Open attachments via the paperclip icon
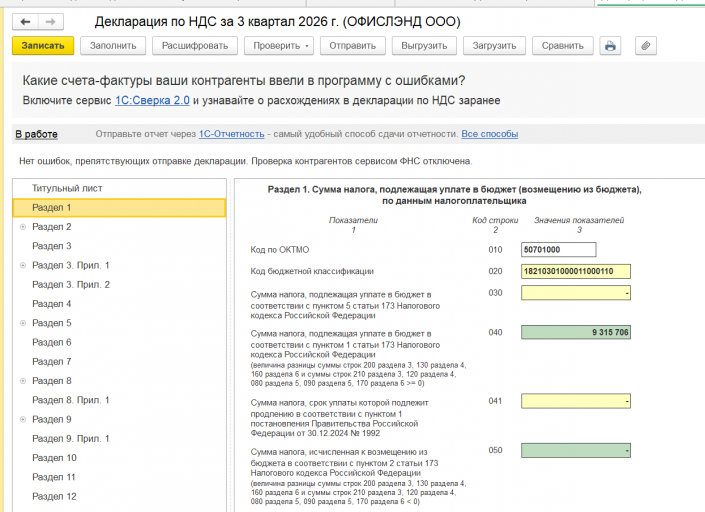Screen dimensions: 705x512 (x=646, y=46)
